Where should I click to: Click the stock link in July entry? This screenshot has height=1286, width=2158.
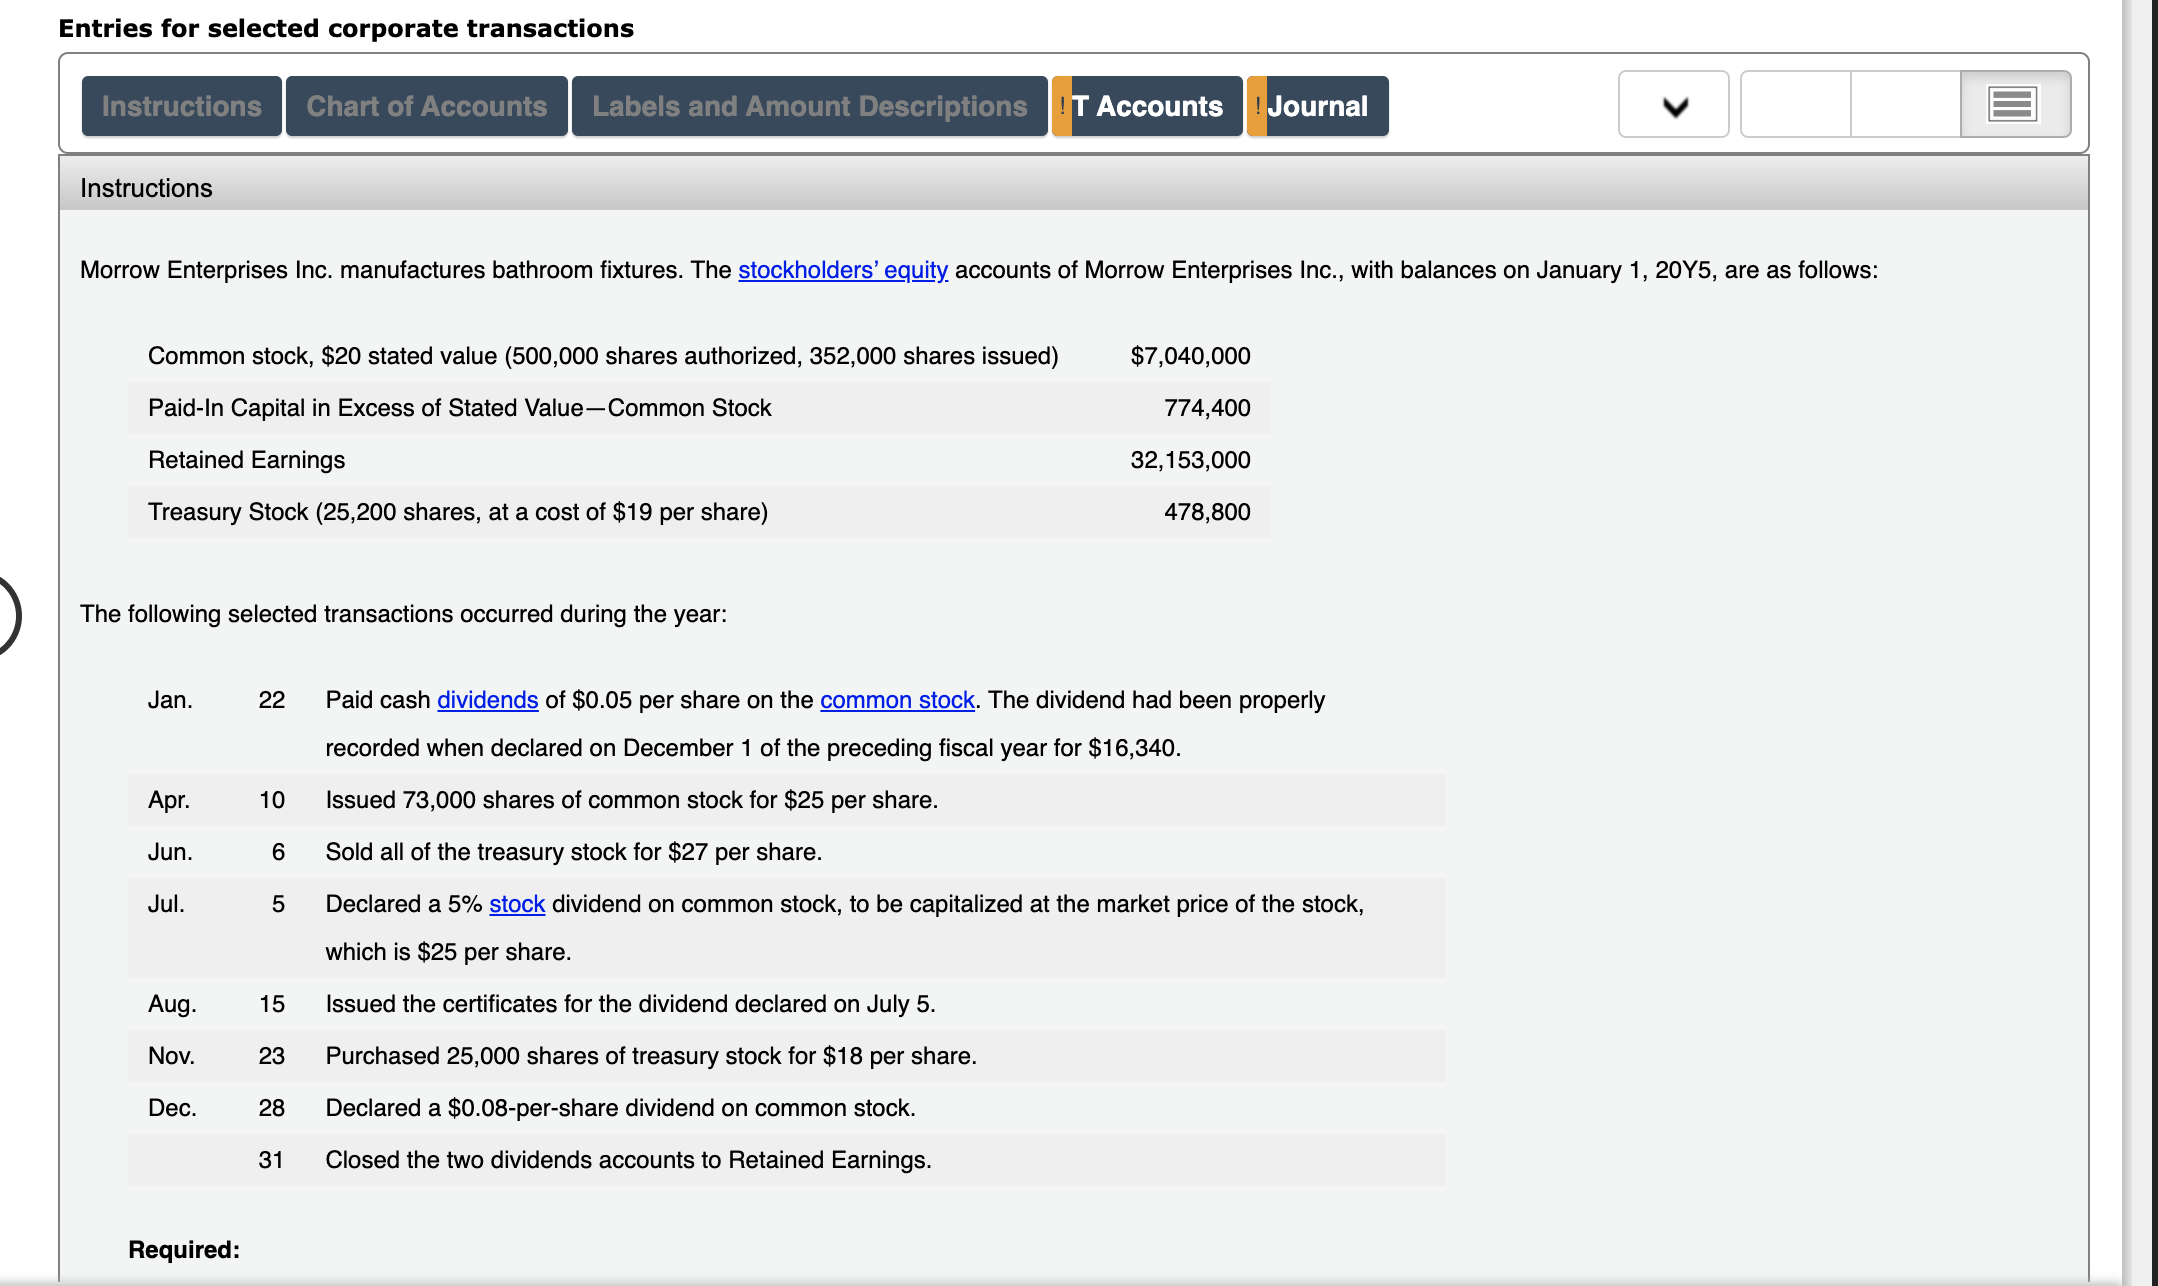pyautogui.click(x=516, y=904)
